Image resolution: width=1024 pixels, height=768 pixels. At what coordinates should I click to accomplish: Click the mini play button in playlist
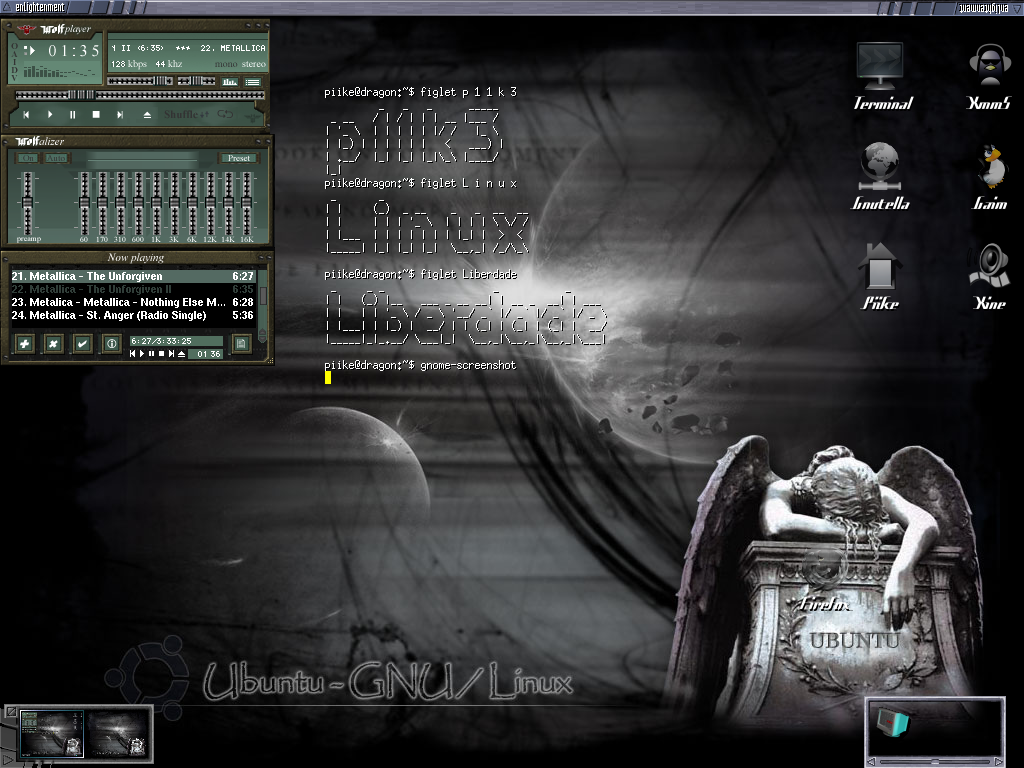coord(142,354)
